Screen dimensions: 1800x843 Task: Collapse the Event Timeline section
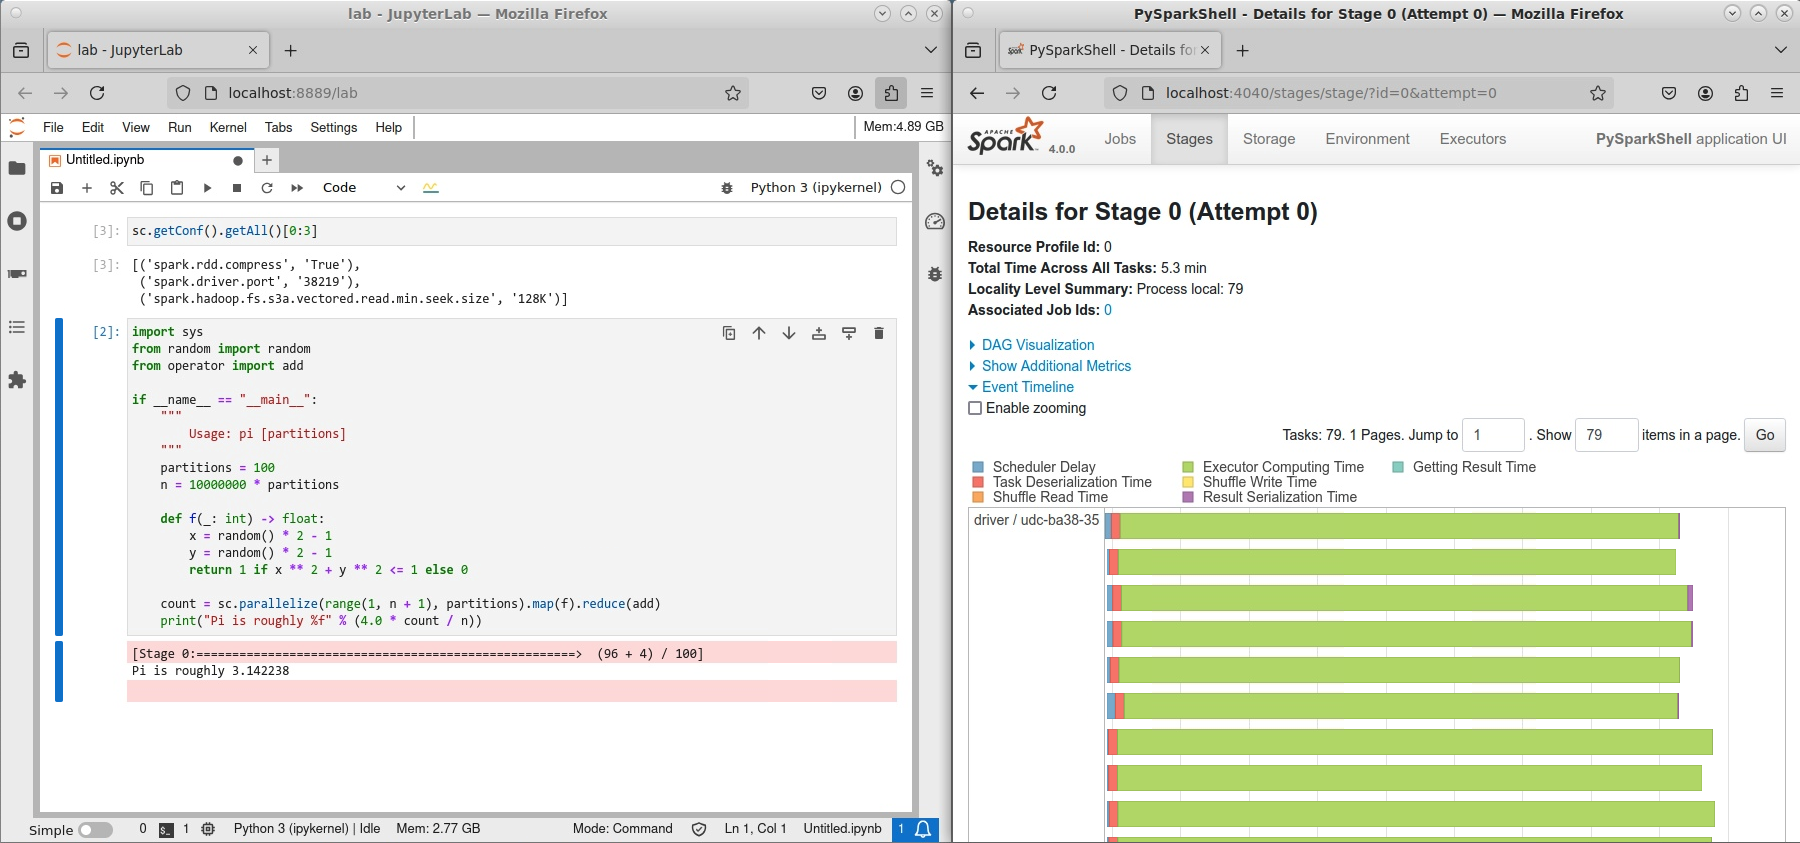1027,387
